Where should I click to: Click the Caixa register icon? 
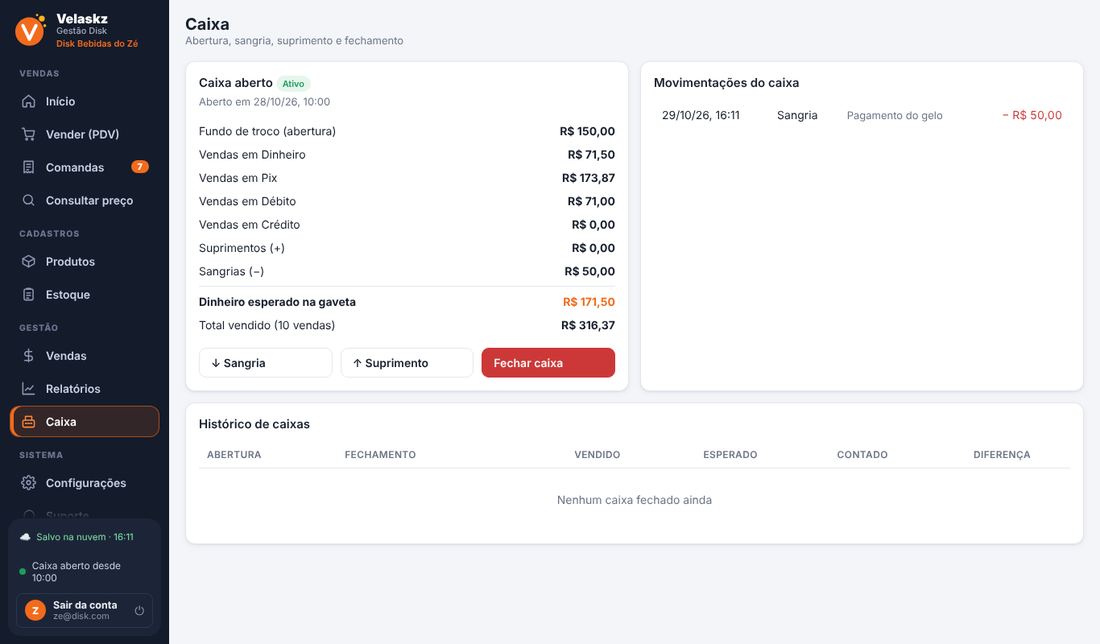point(28,422)
